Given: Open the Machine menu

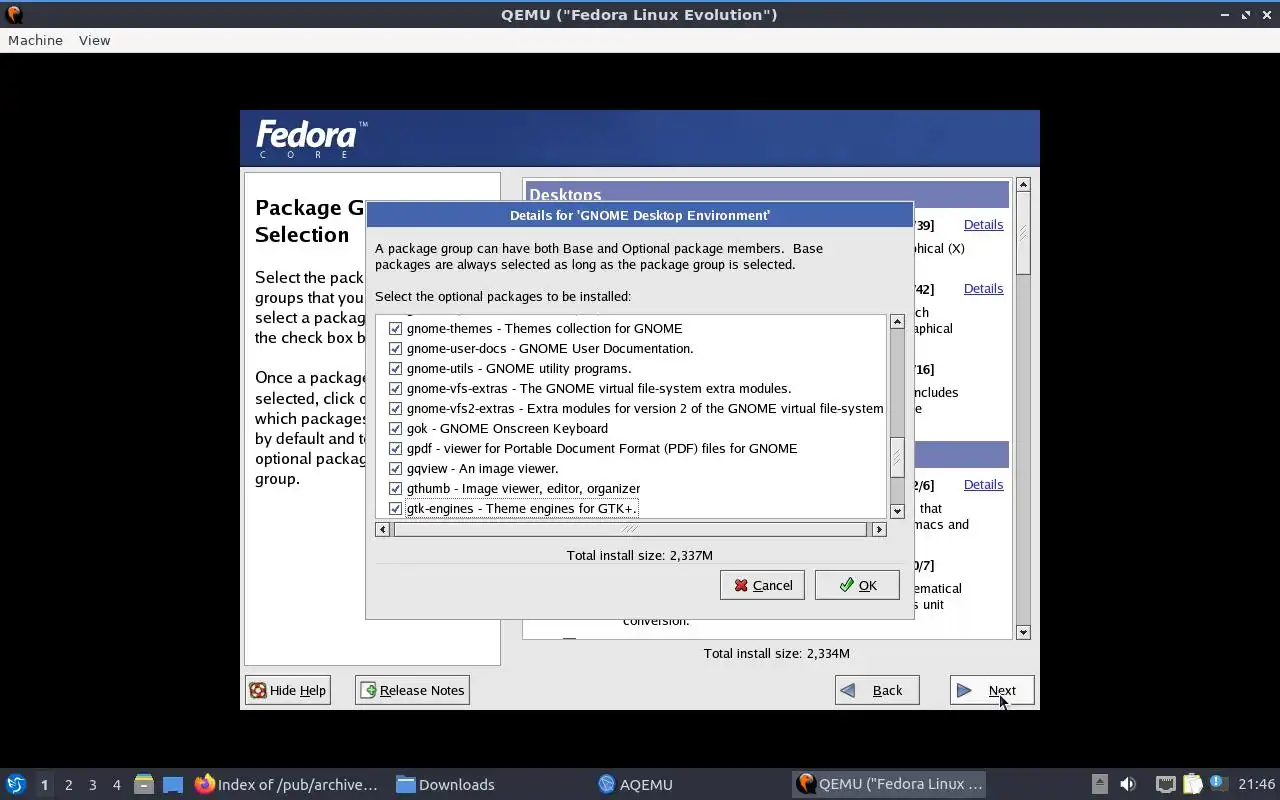Looking at the screenshot, I should coord(35,40).
